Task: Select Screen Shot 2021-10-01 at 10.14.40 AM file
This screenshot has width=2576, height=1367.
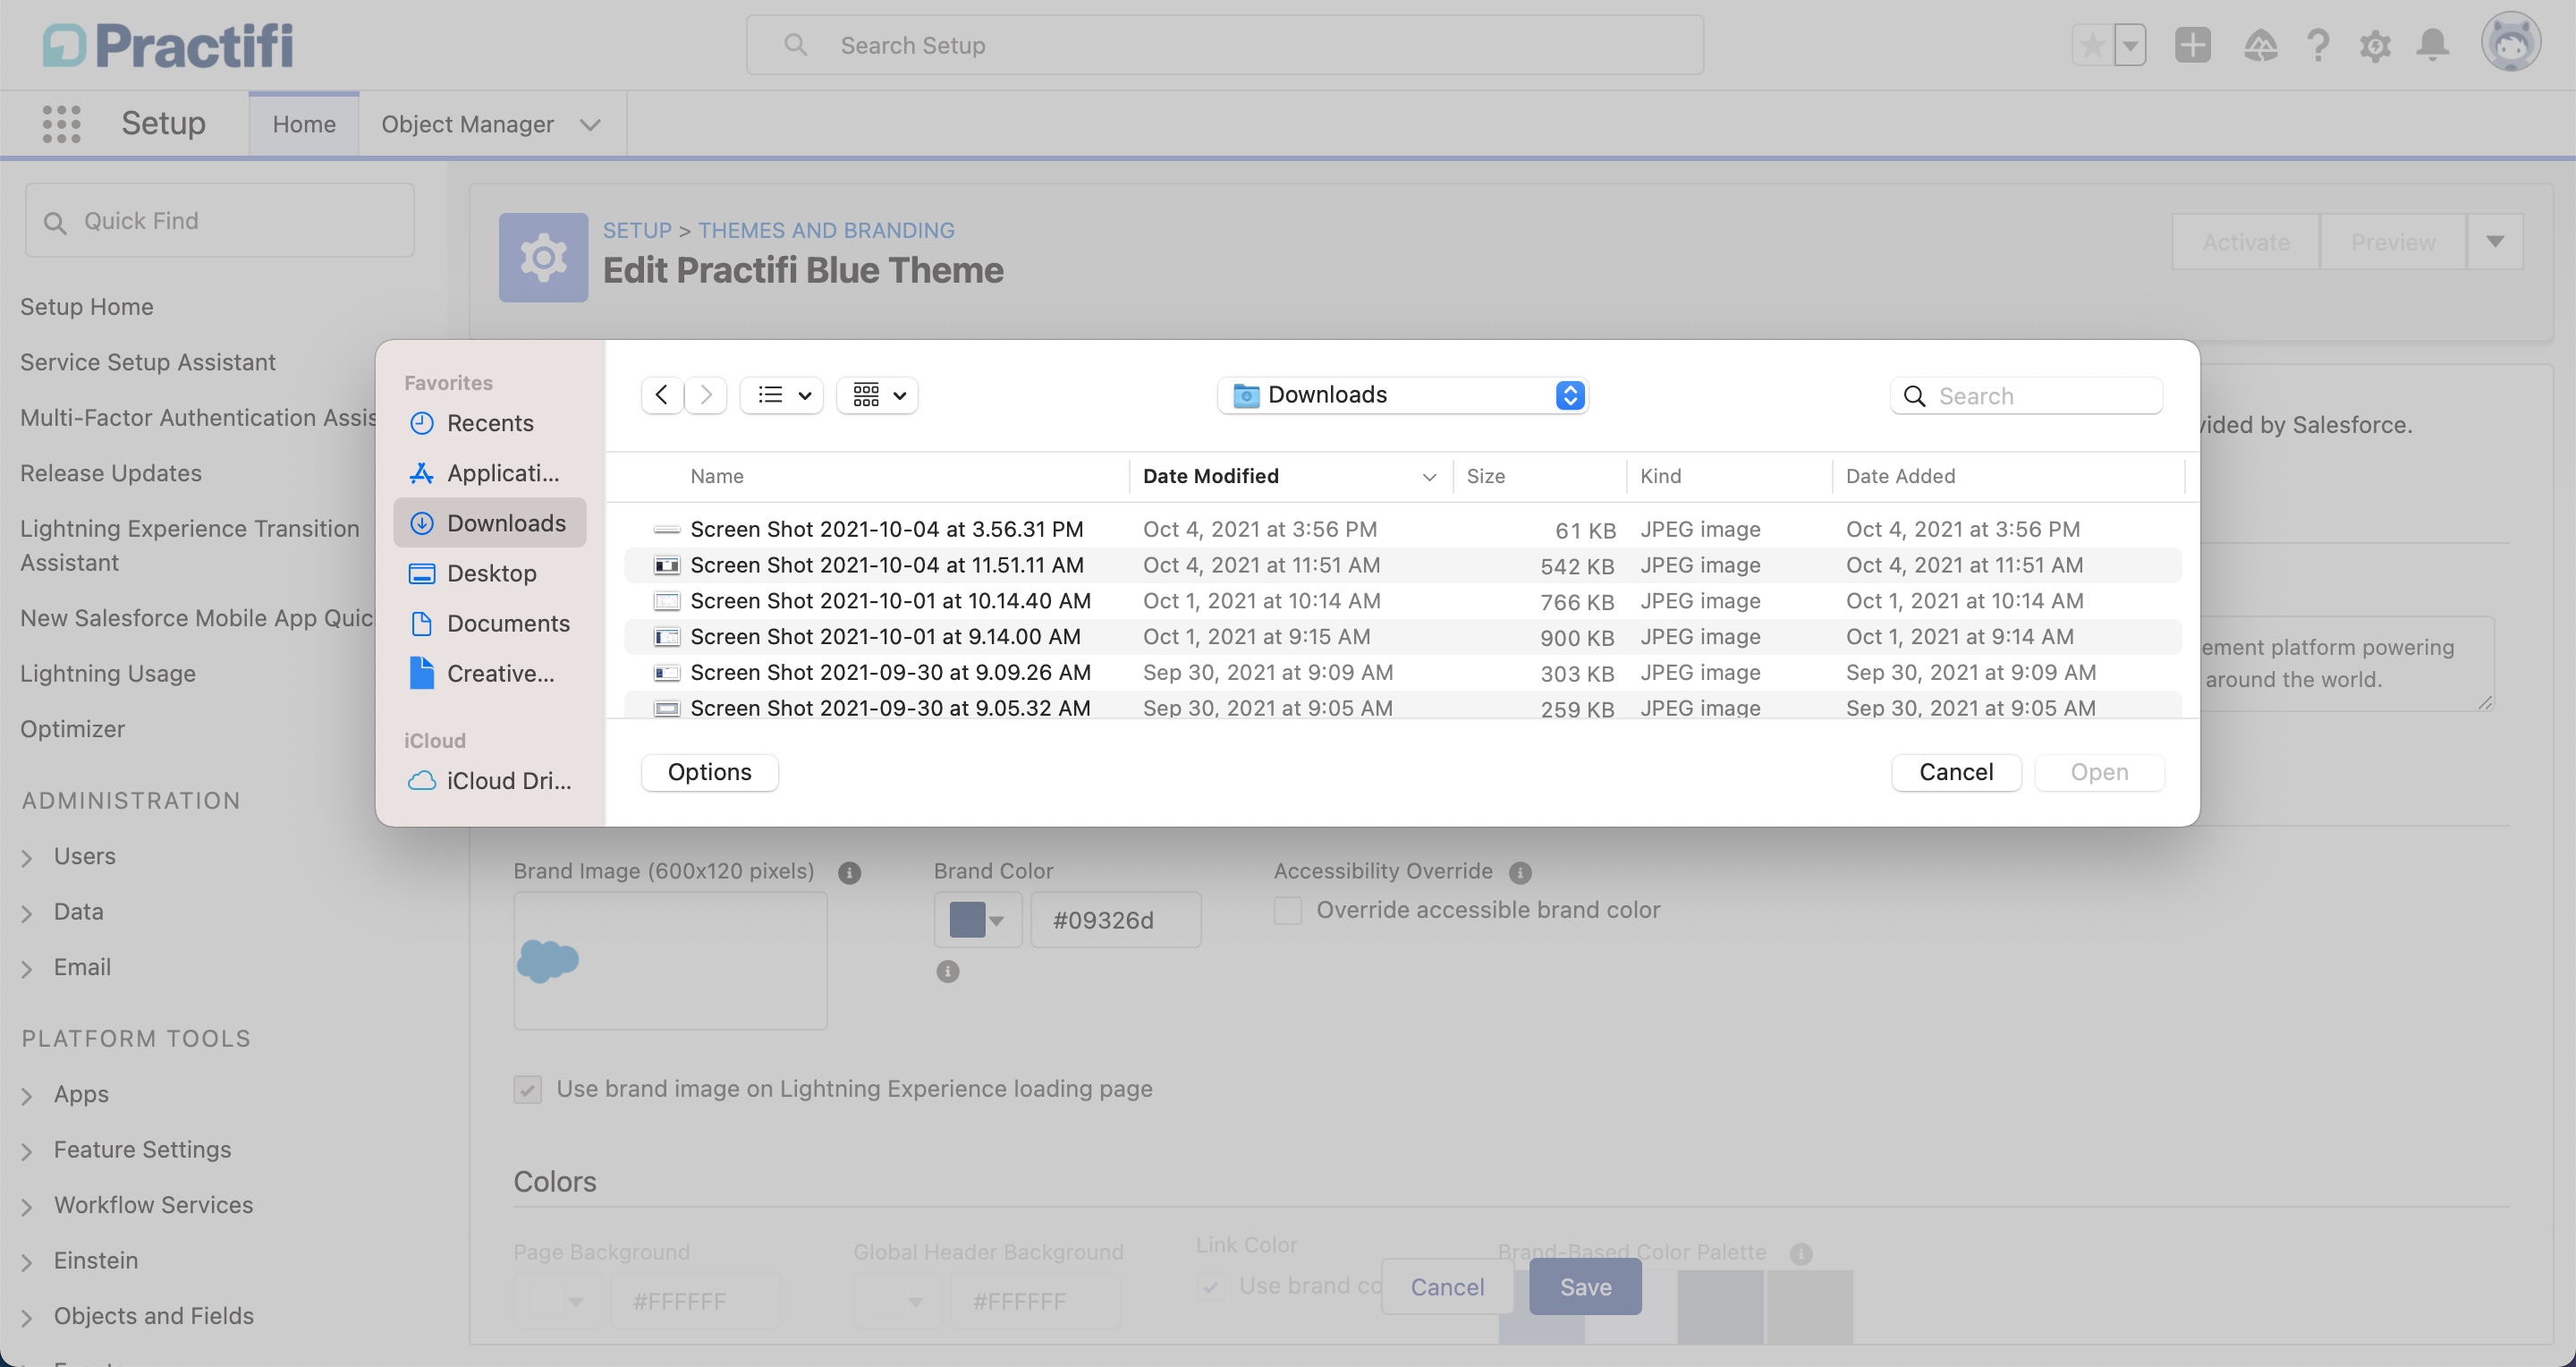Action: [889, 601]
